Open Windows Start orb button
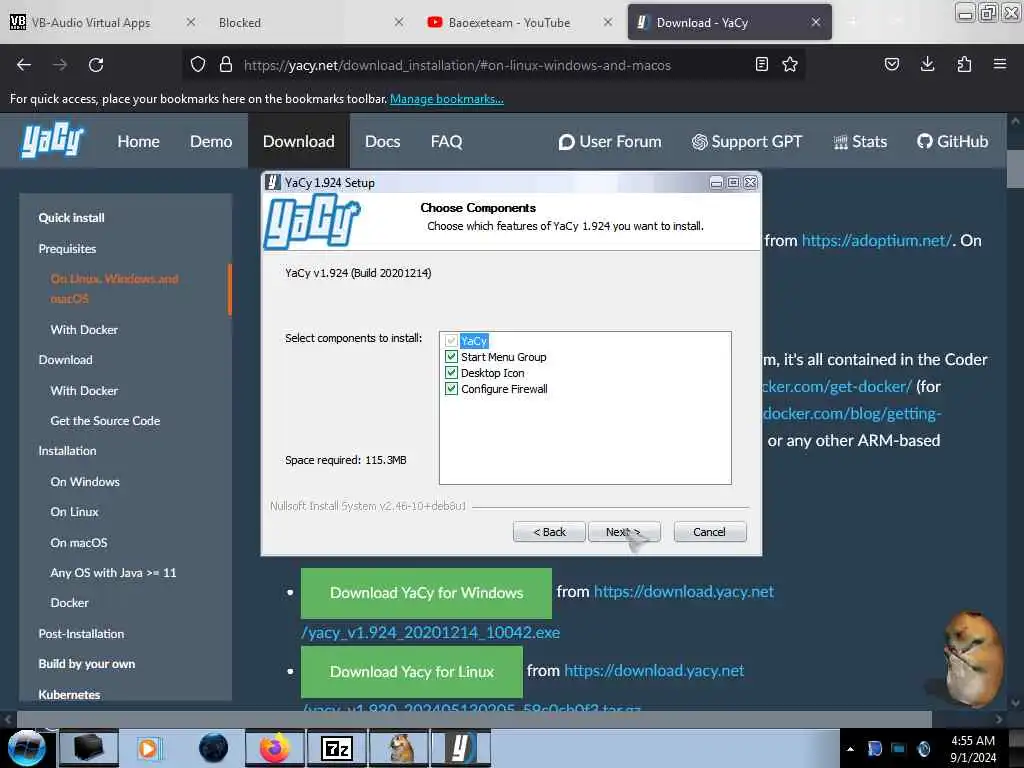The height and width of the screenshot is (768, 1024). [x=27, y=748]
